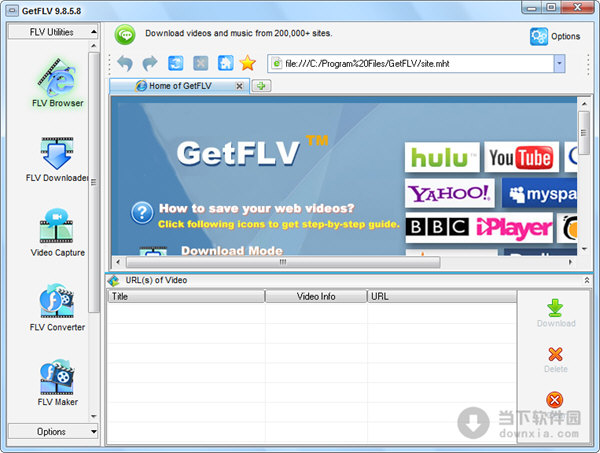Expand the Options section in sidebar
The image size is (600, 453).
tap(53, 432)
